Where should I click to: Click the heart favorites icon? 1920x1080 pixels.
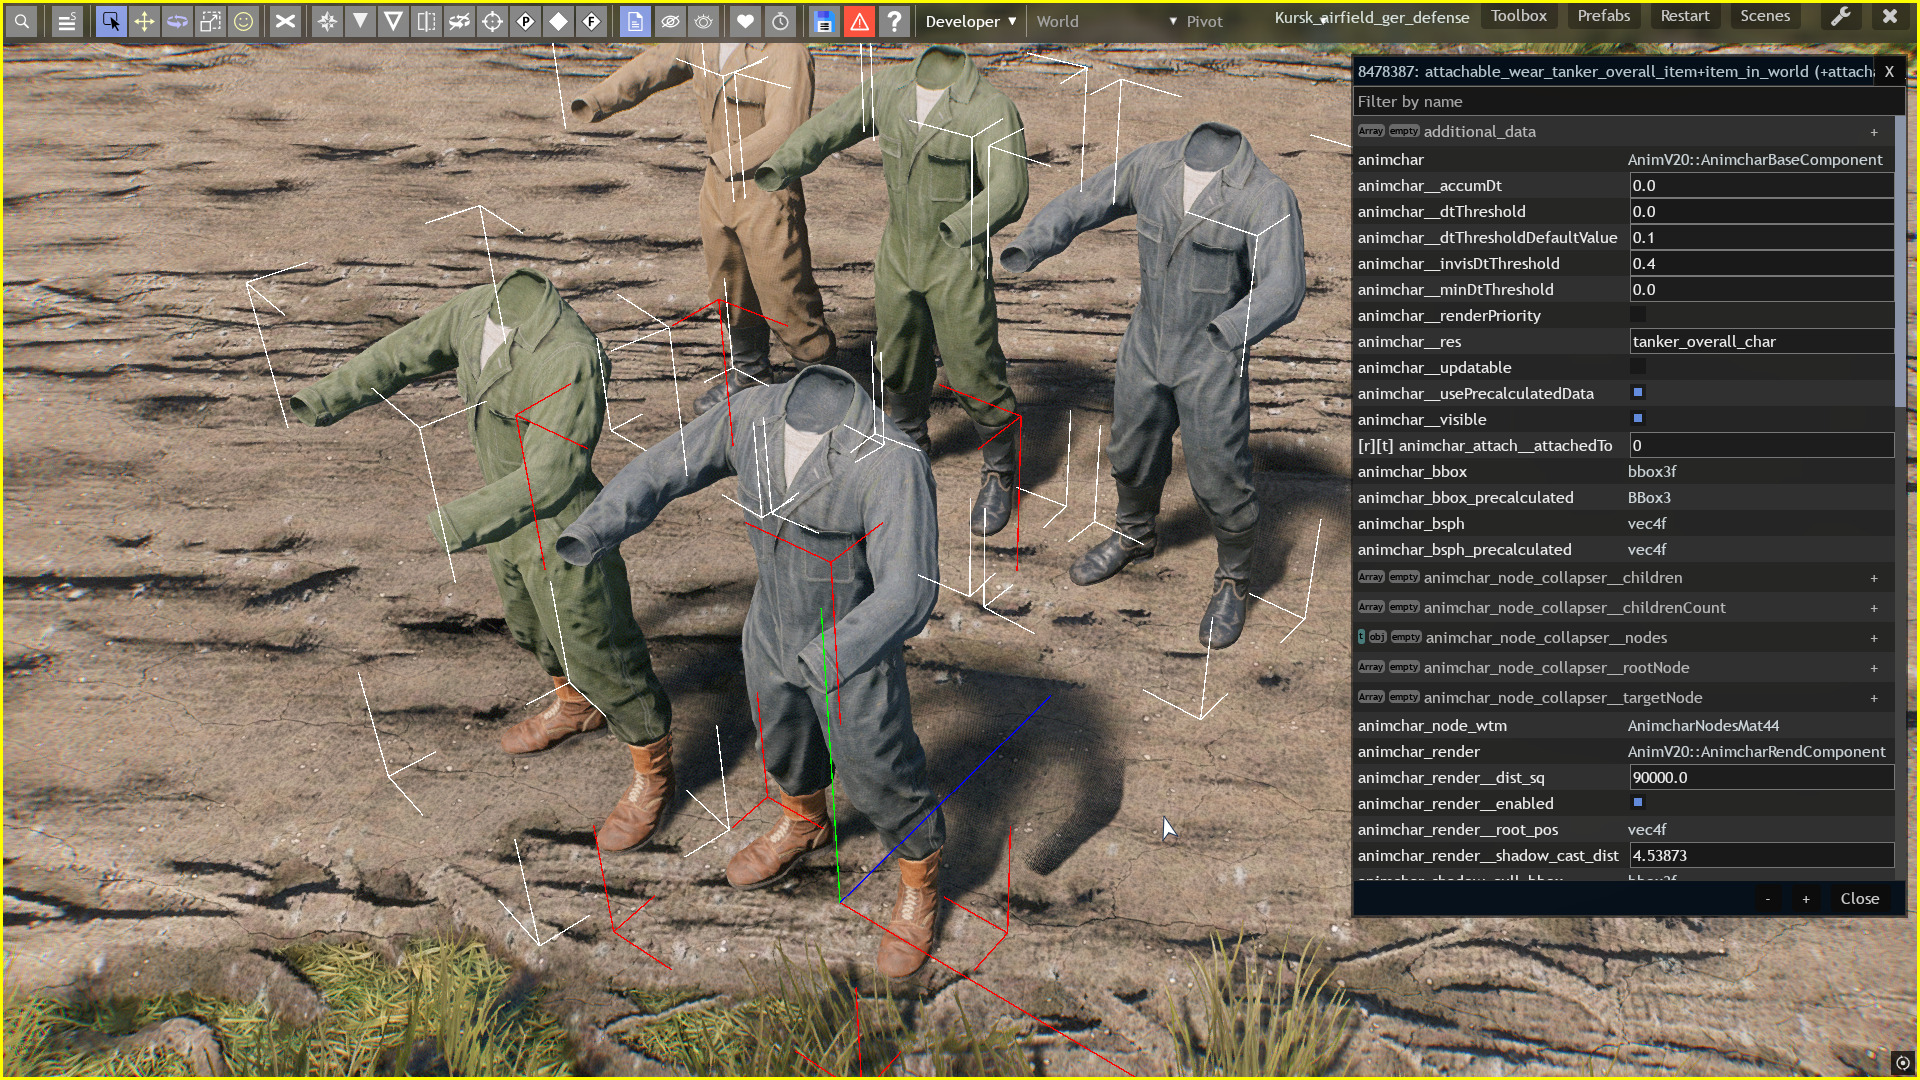[x=745, y=21]
